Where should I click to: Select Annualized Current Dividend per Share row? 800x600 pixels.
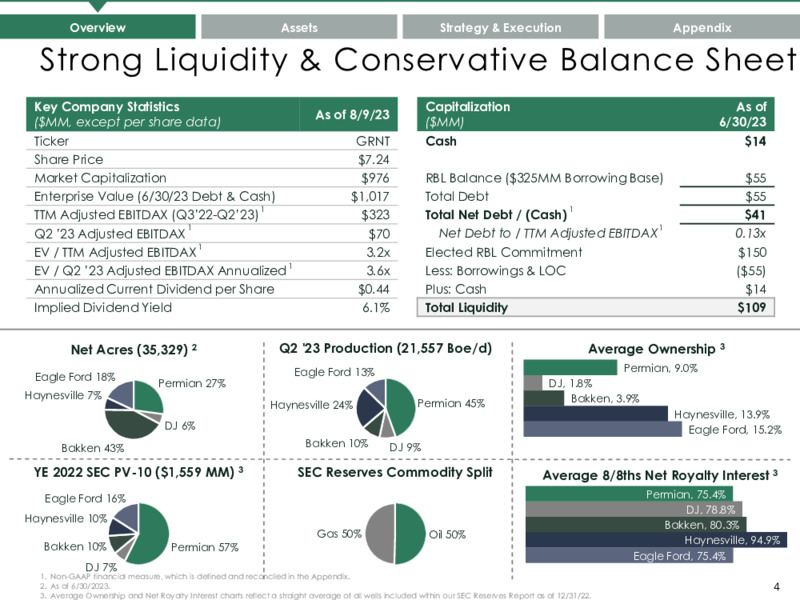click(x=212, y=289)
